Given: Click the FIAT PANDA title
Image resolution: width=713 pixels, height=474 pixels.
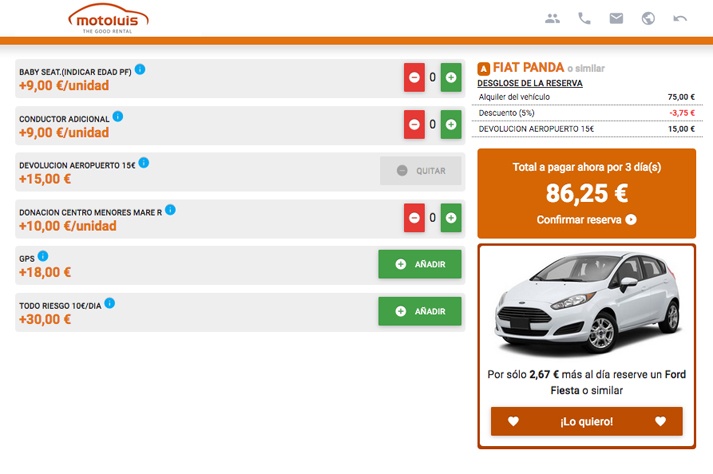Looking at the screenshot, I should coord(528,68).
